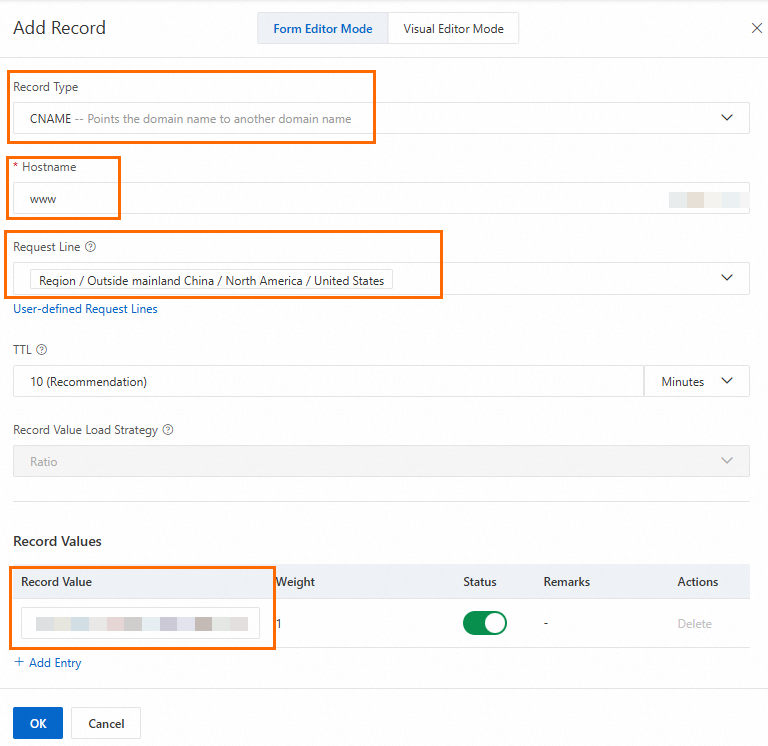Click the TTL help icon
Viewport: 768px width, 746px height.
42,350
